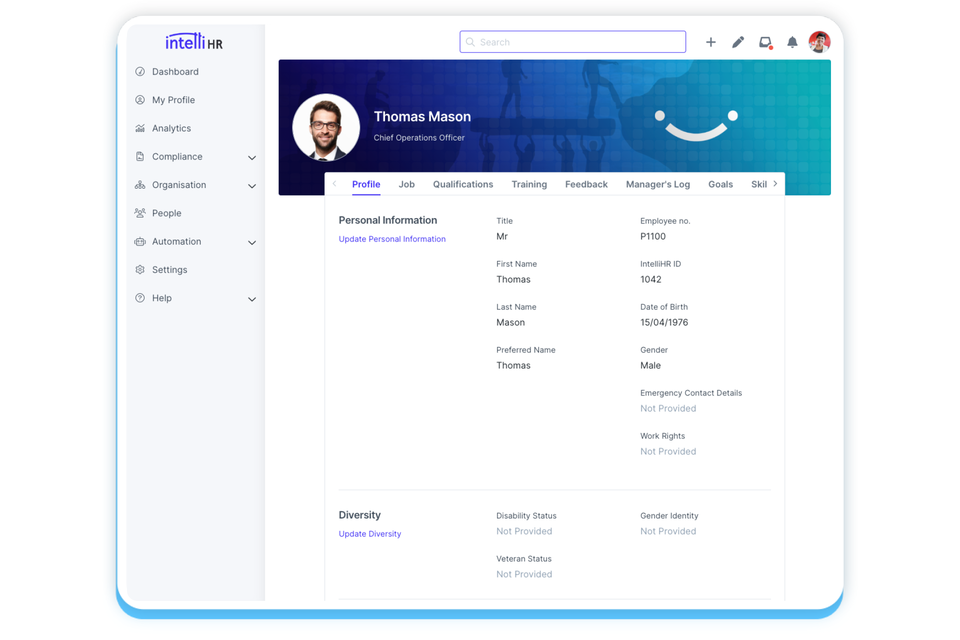Click Emergency Contact Details Not Provided
This screenshot has width=960, height=640.
tap(668, 408)
